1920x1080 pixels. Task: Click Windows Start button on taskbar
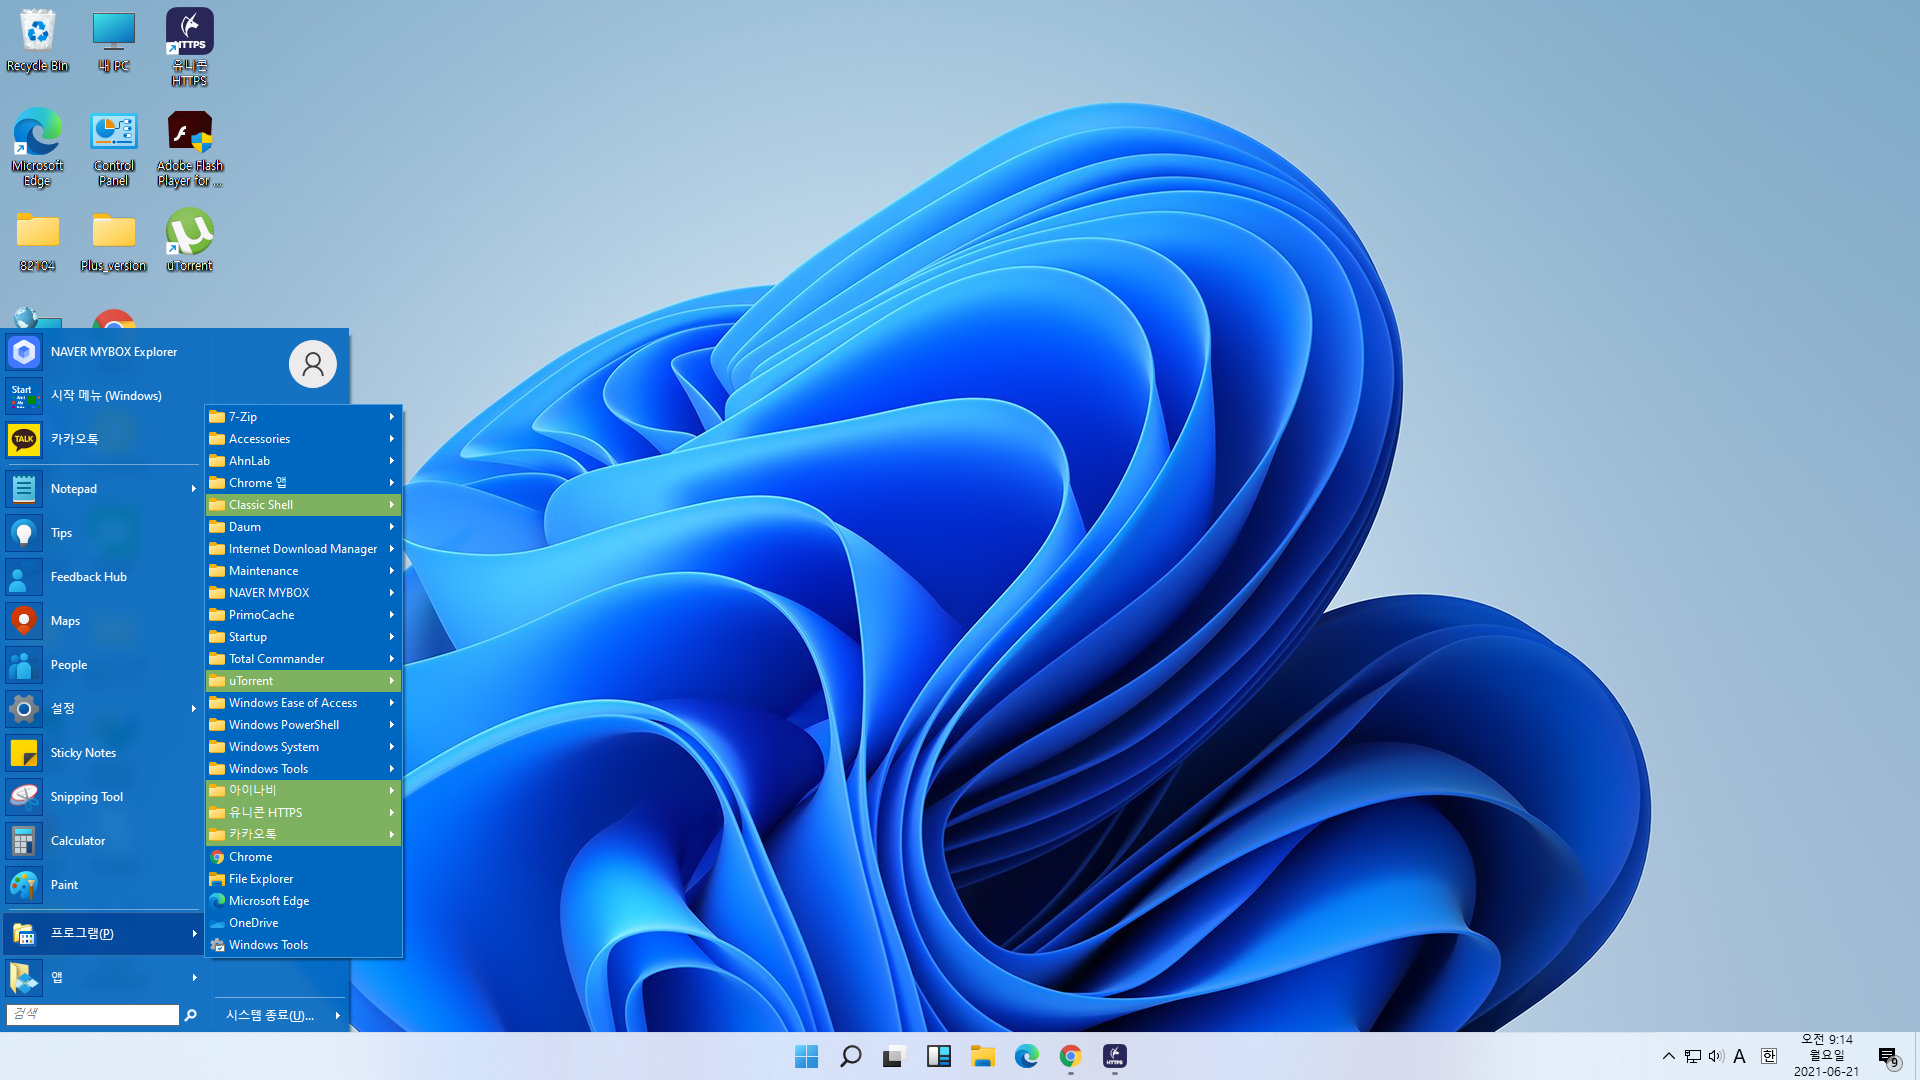coord(806,1056)
